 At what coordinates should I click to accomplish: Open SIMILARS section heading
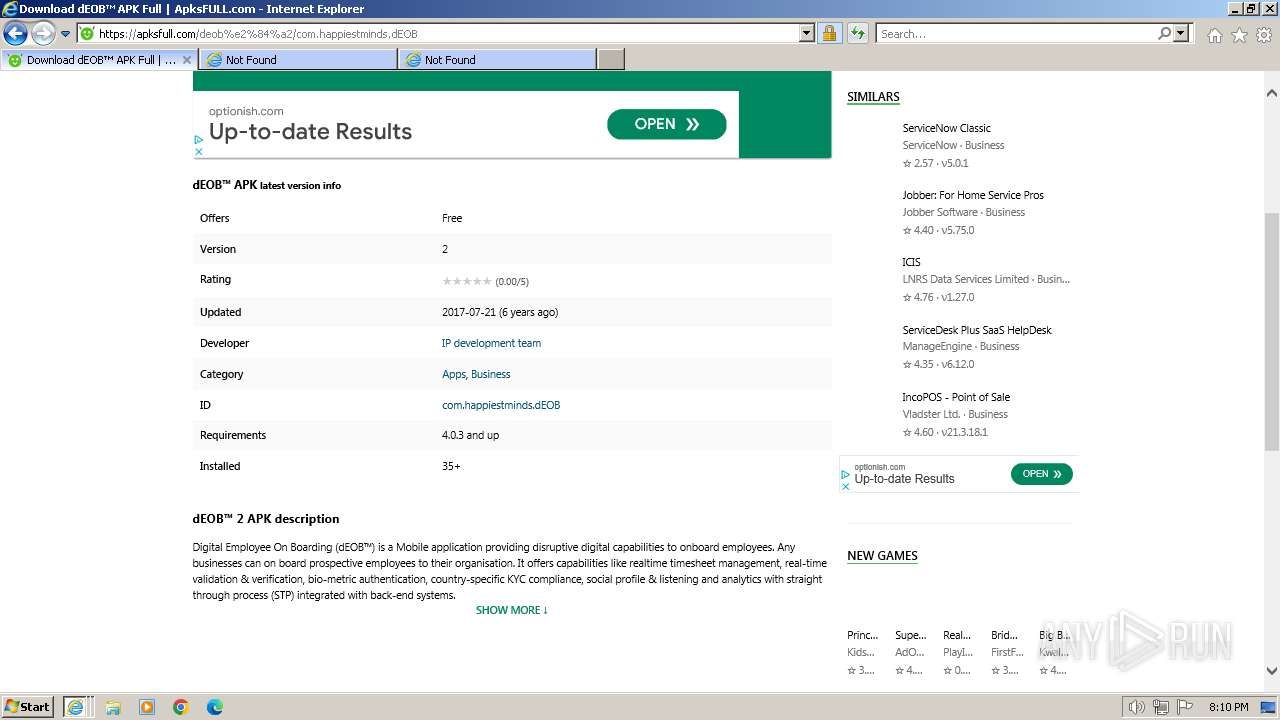[873, 97]
